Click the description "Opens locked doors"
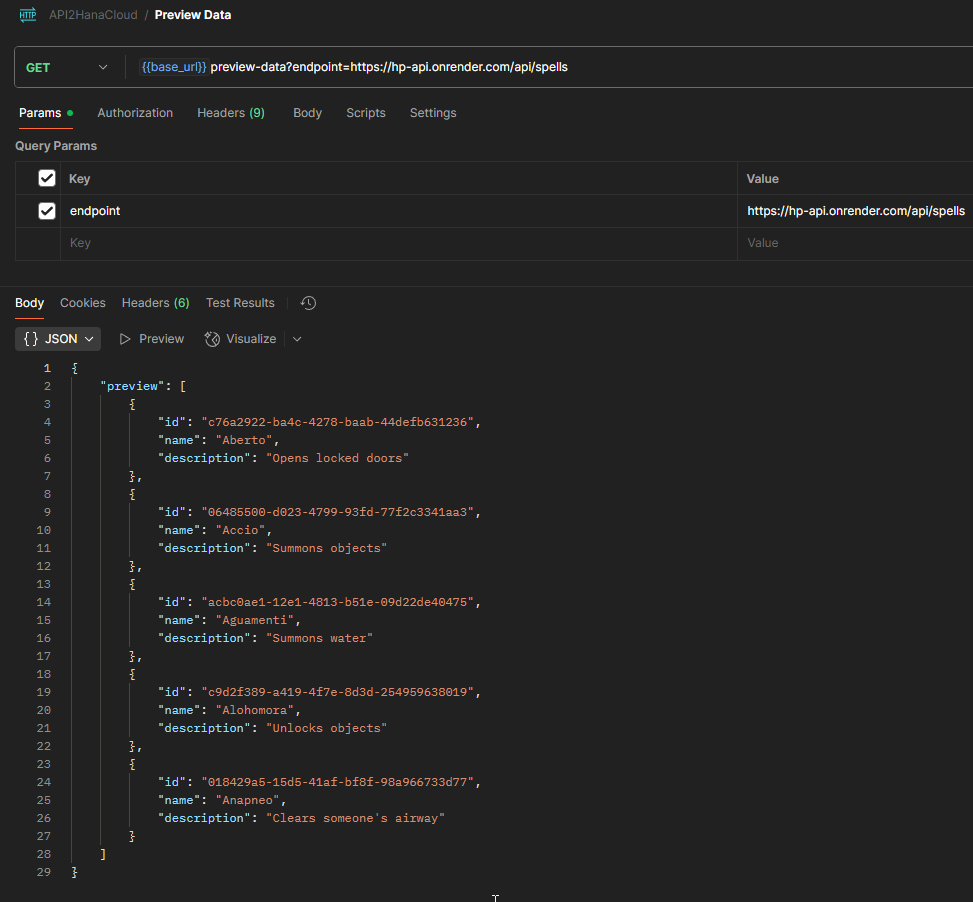 (x=338, y=458)
